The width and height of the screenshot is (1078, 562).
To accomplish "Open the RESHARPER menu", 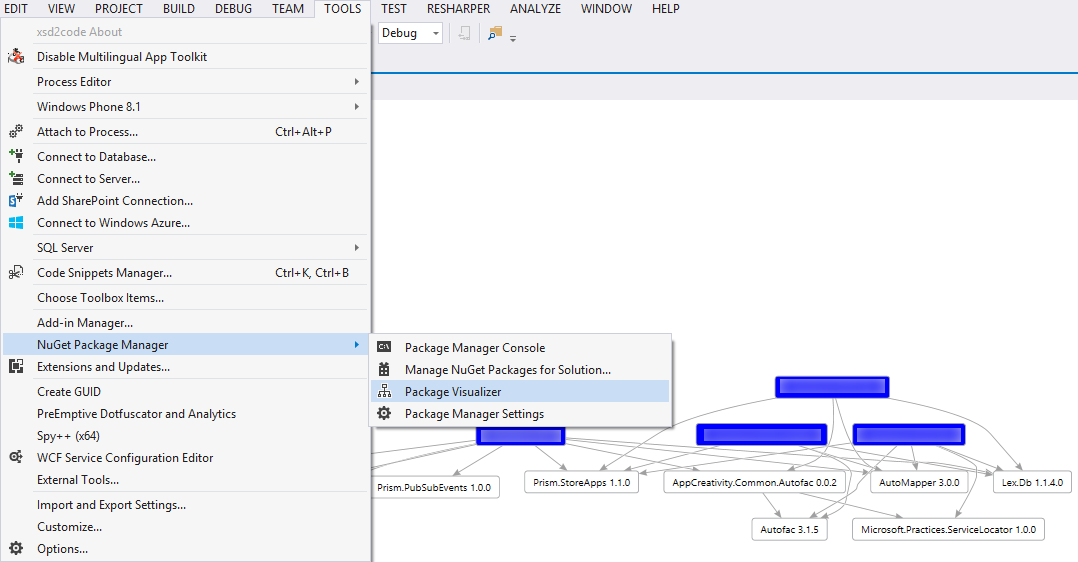I will pyautogui.click(x=459, y=9).
